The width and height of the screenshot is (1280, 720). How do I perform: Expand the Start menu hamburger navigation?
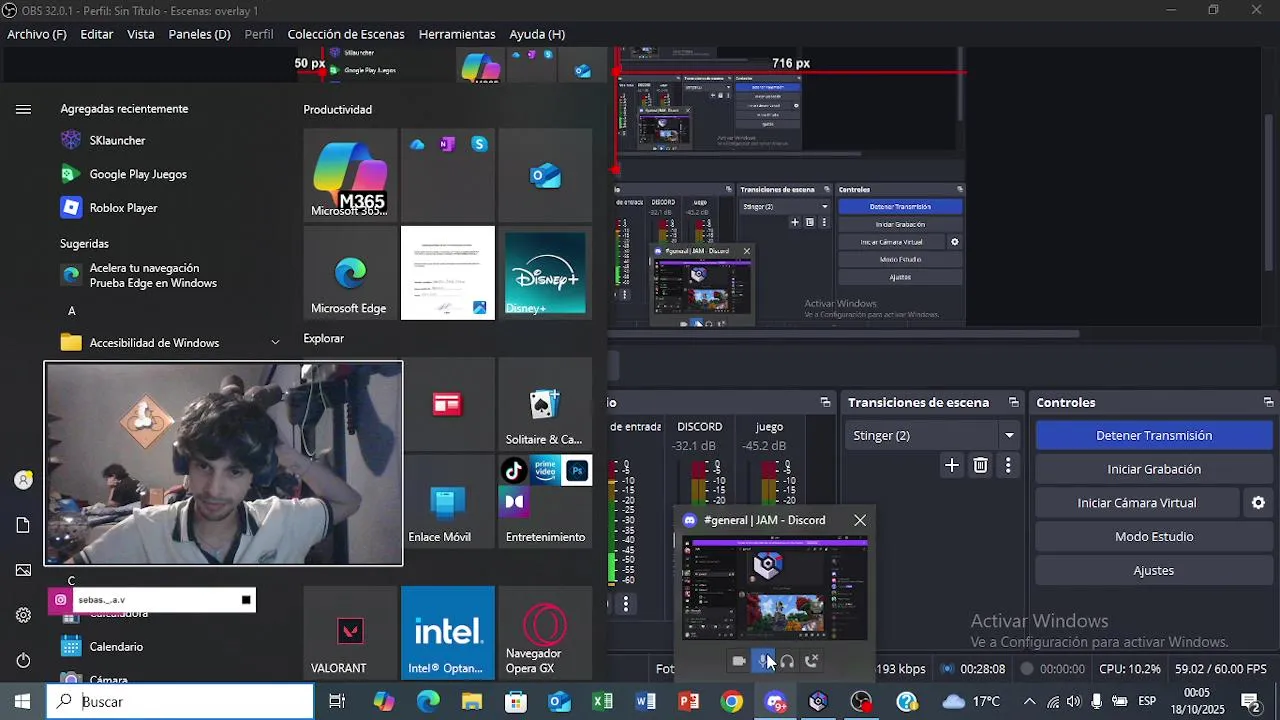(x=23, y=110)
